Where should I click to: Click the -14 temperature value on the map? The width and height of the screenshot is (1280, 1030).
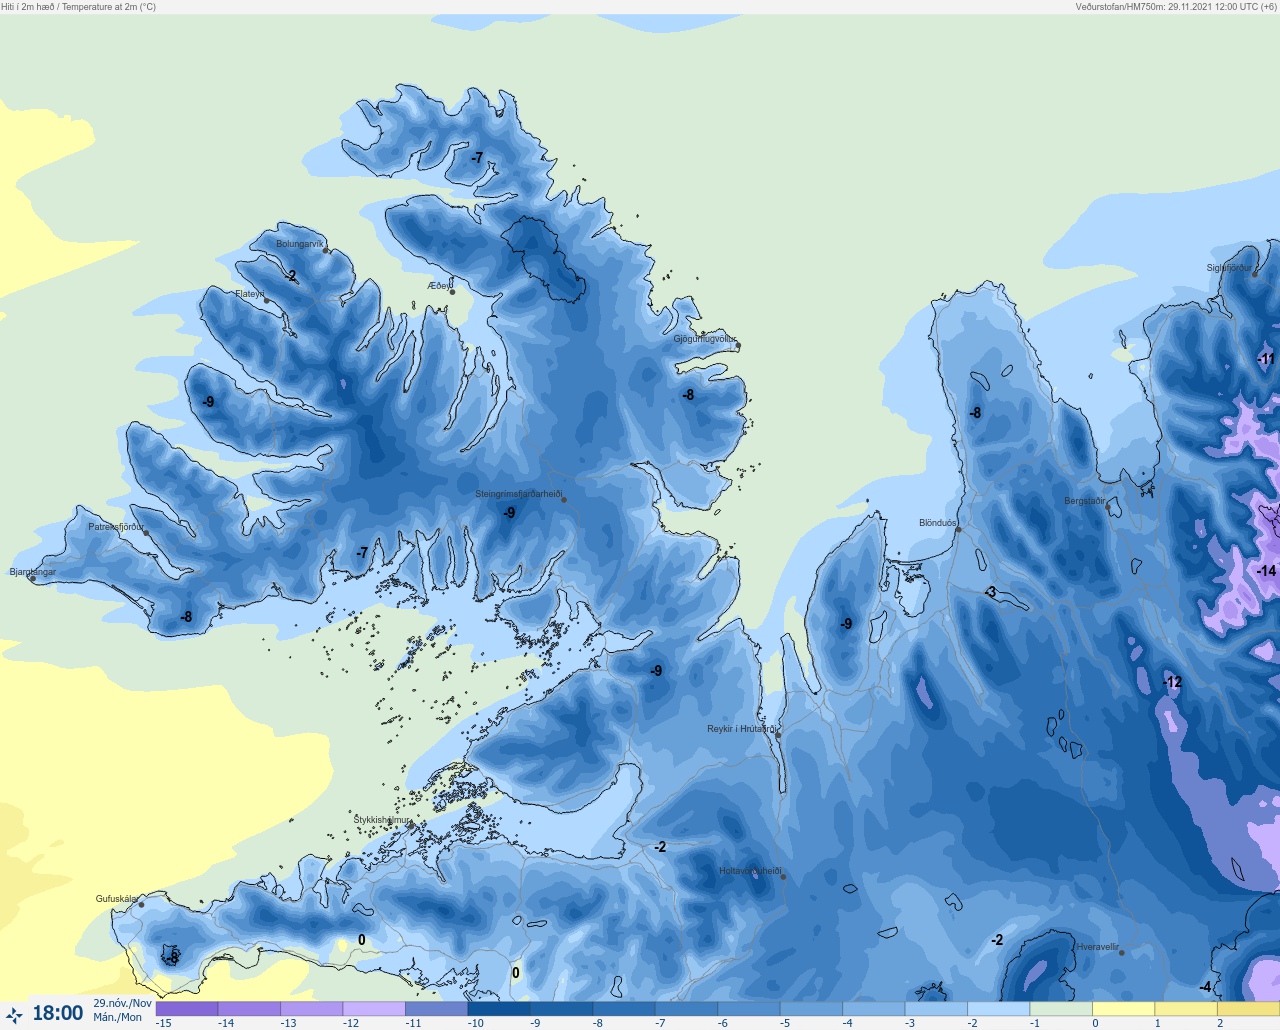(1266, 571)
